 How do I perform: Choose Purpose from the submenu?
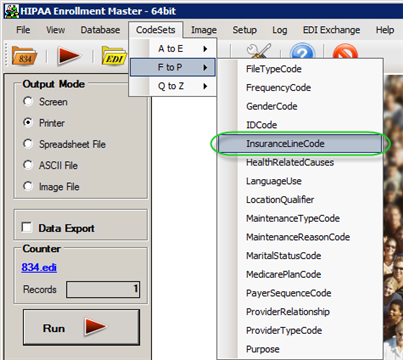300,349
